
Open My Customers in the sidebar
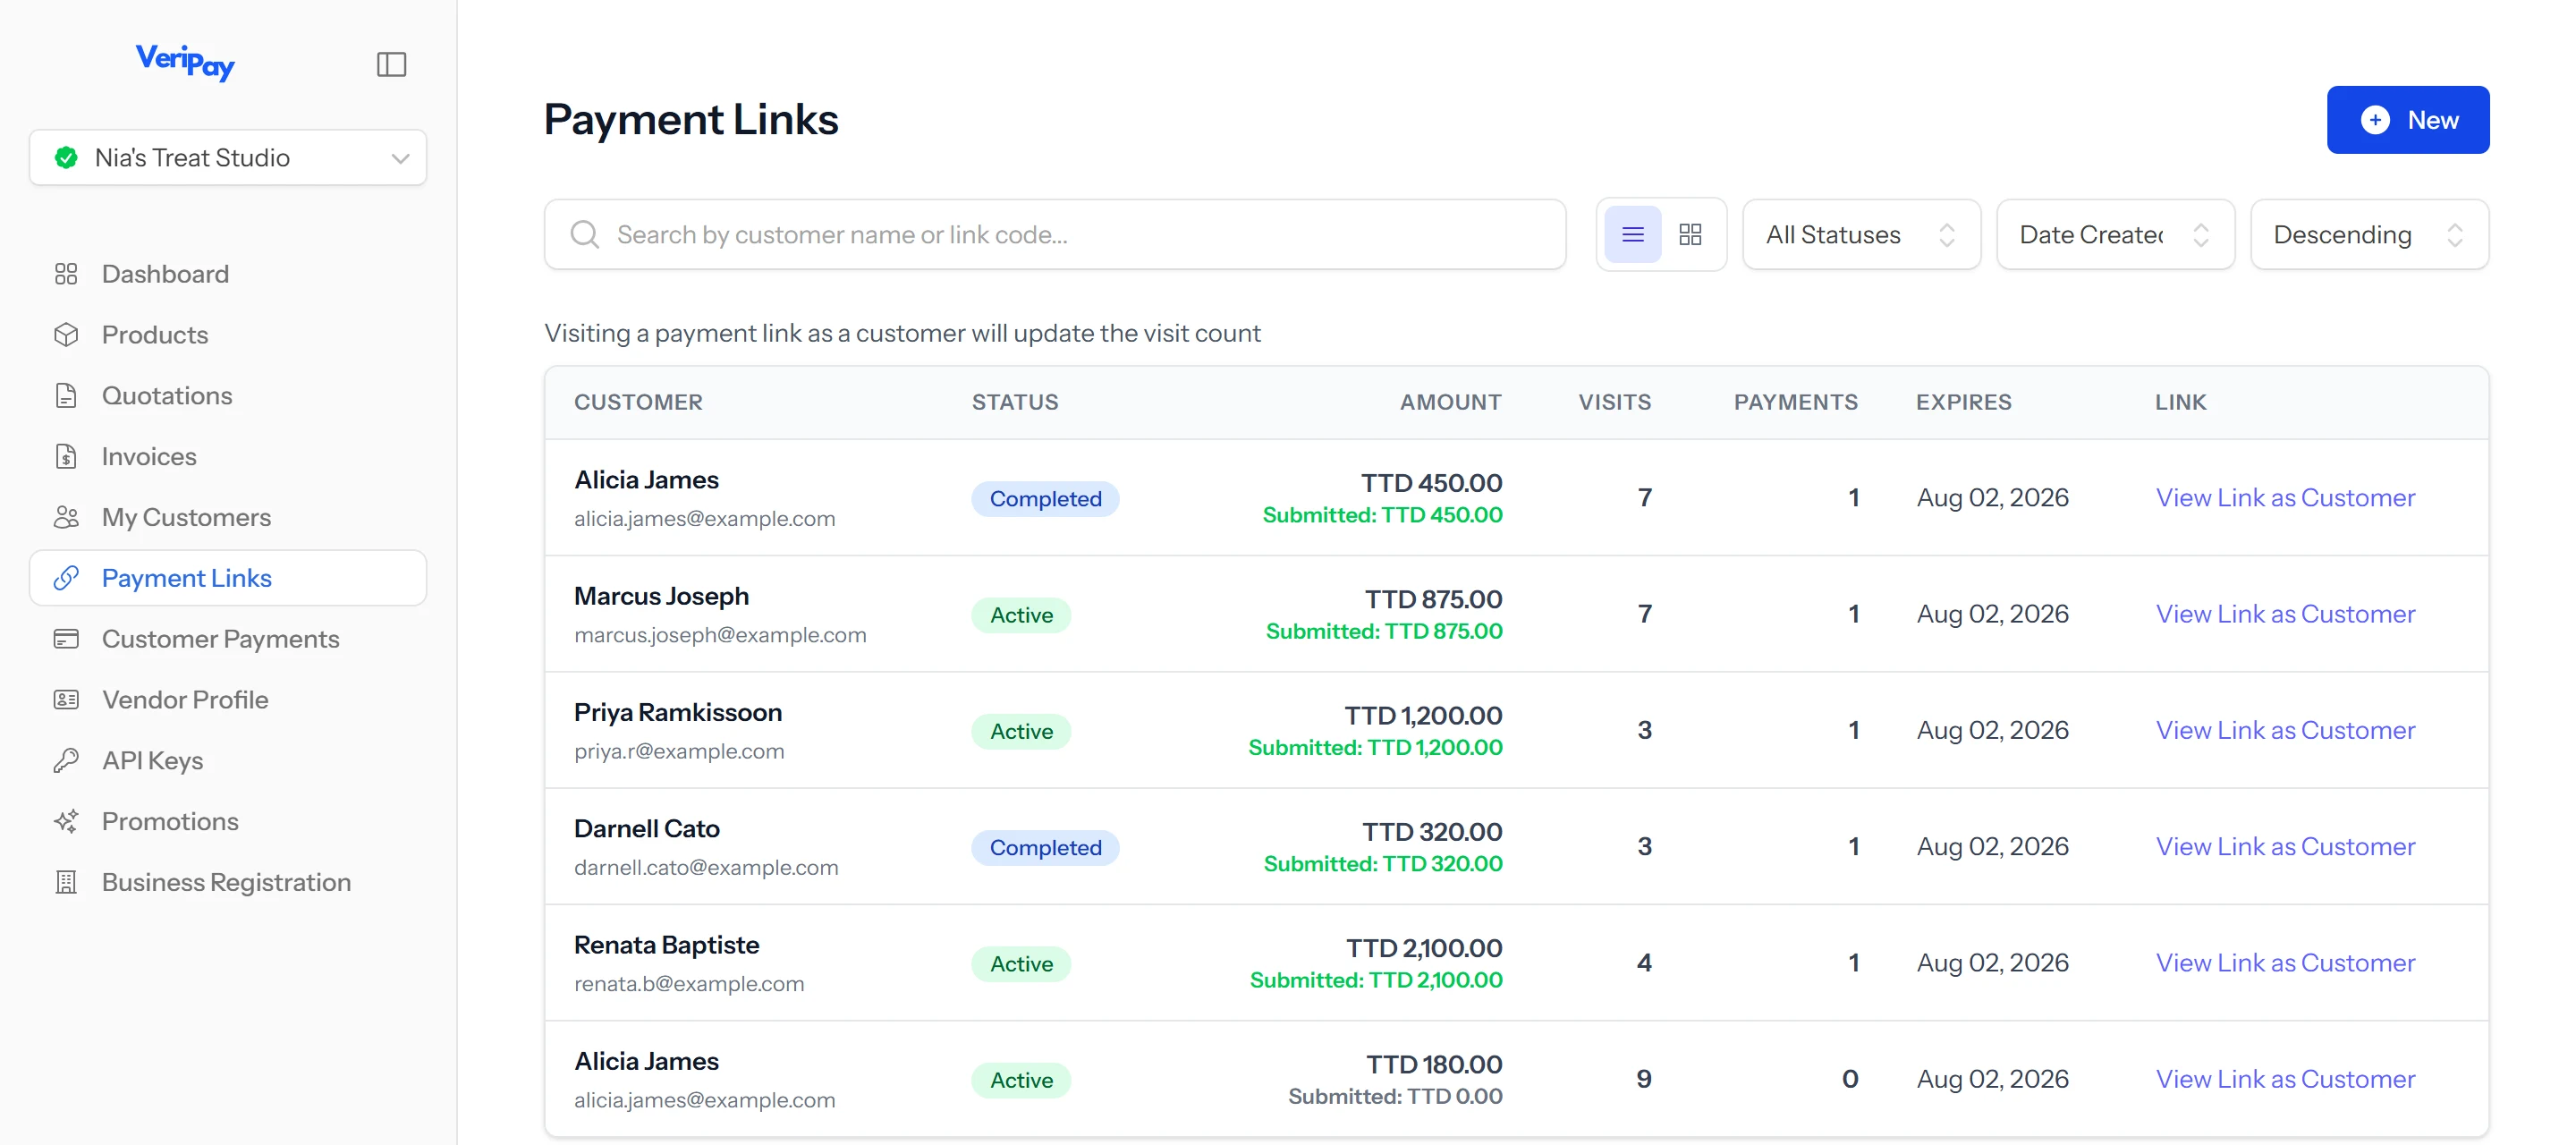(228, 518)
